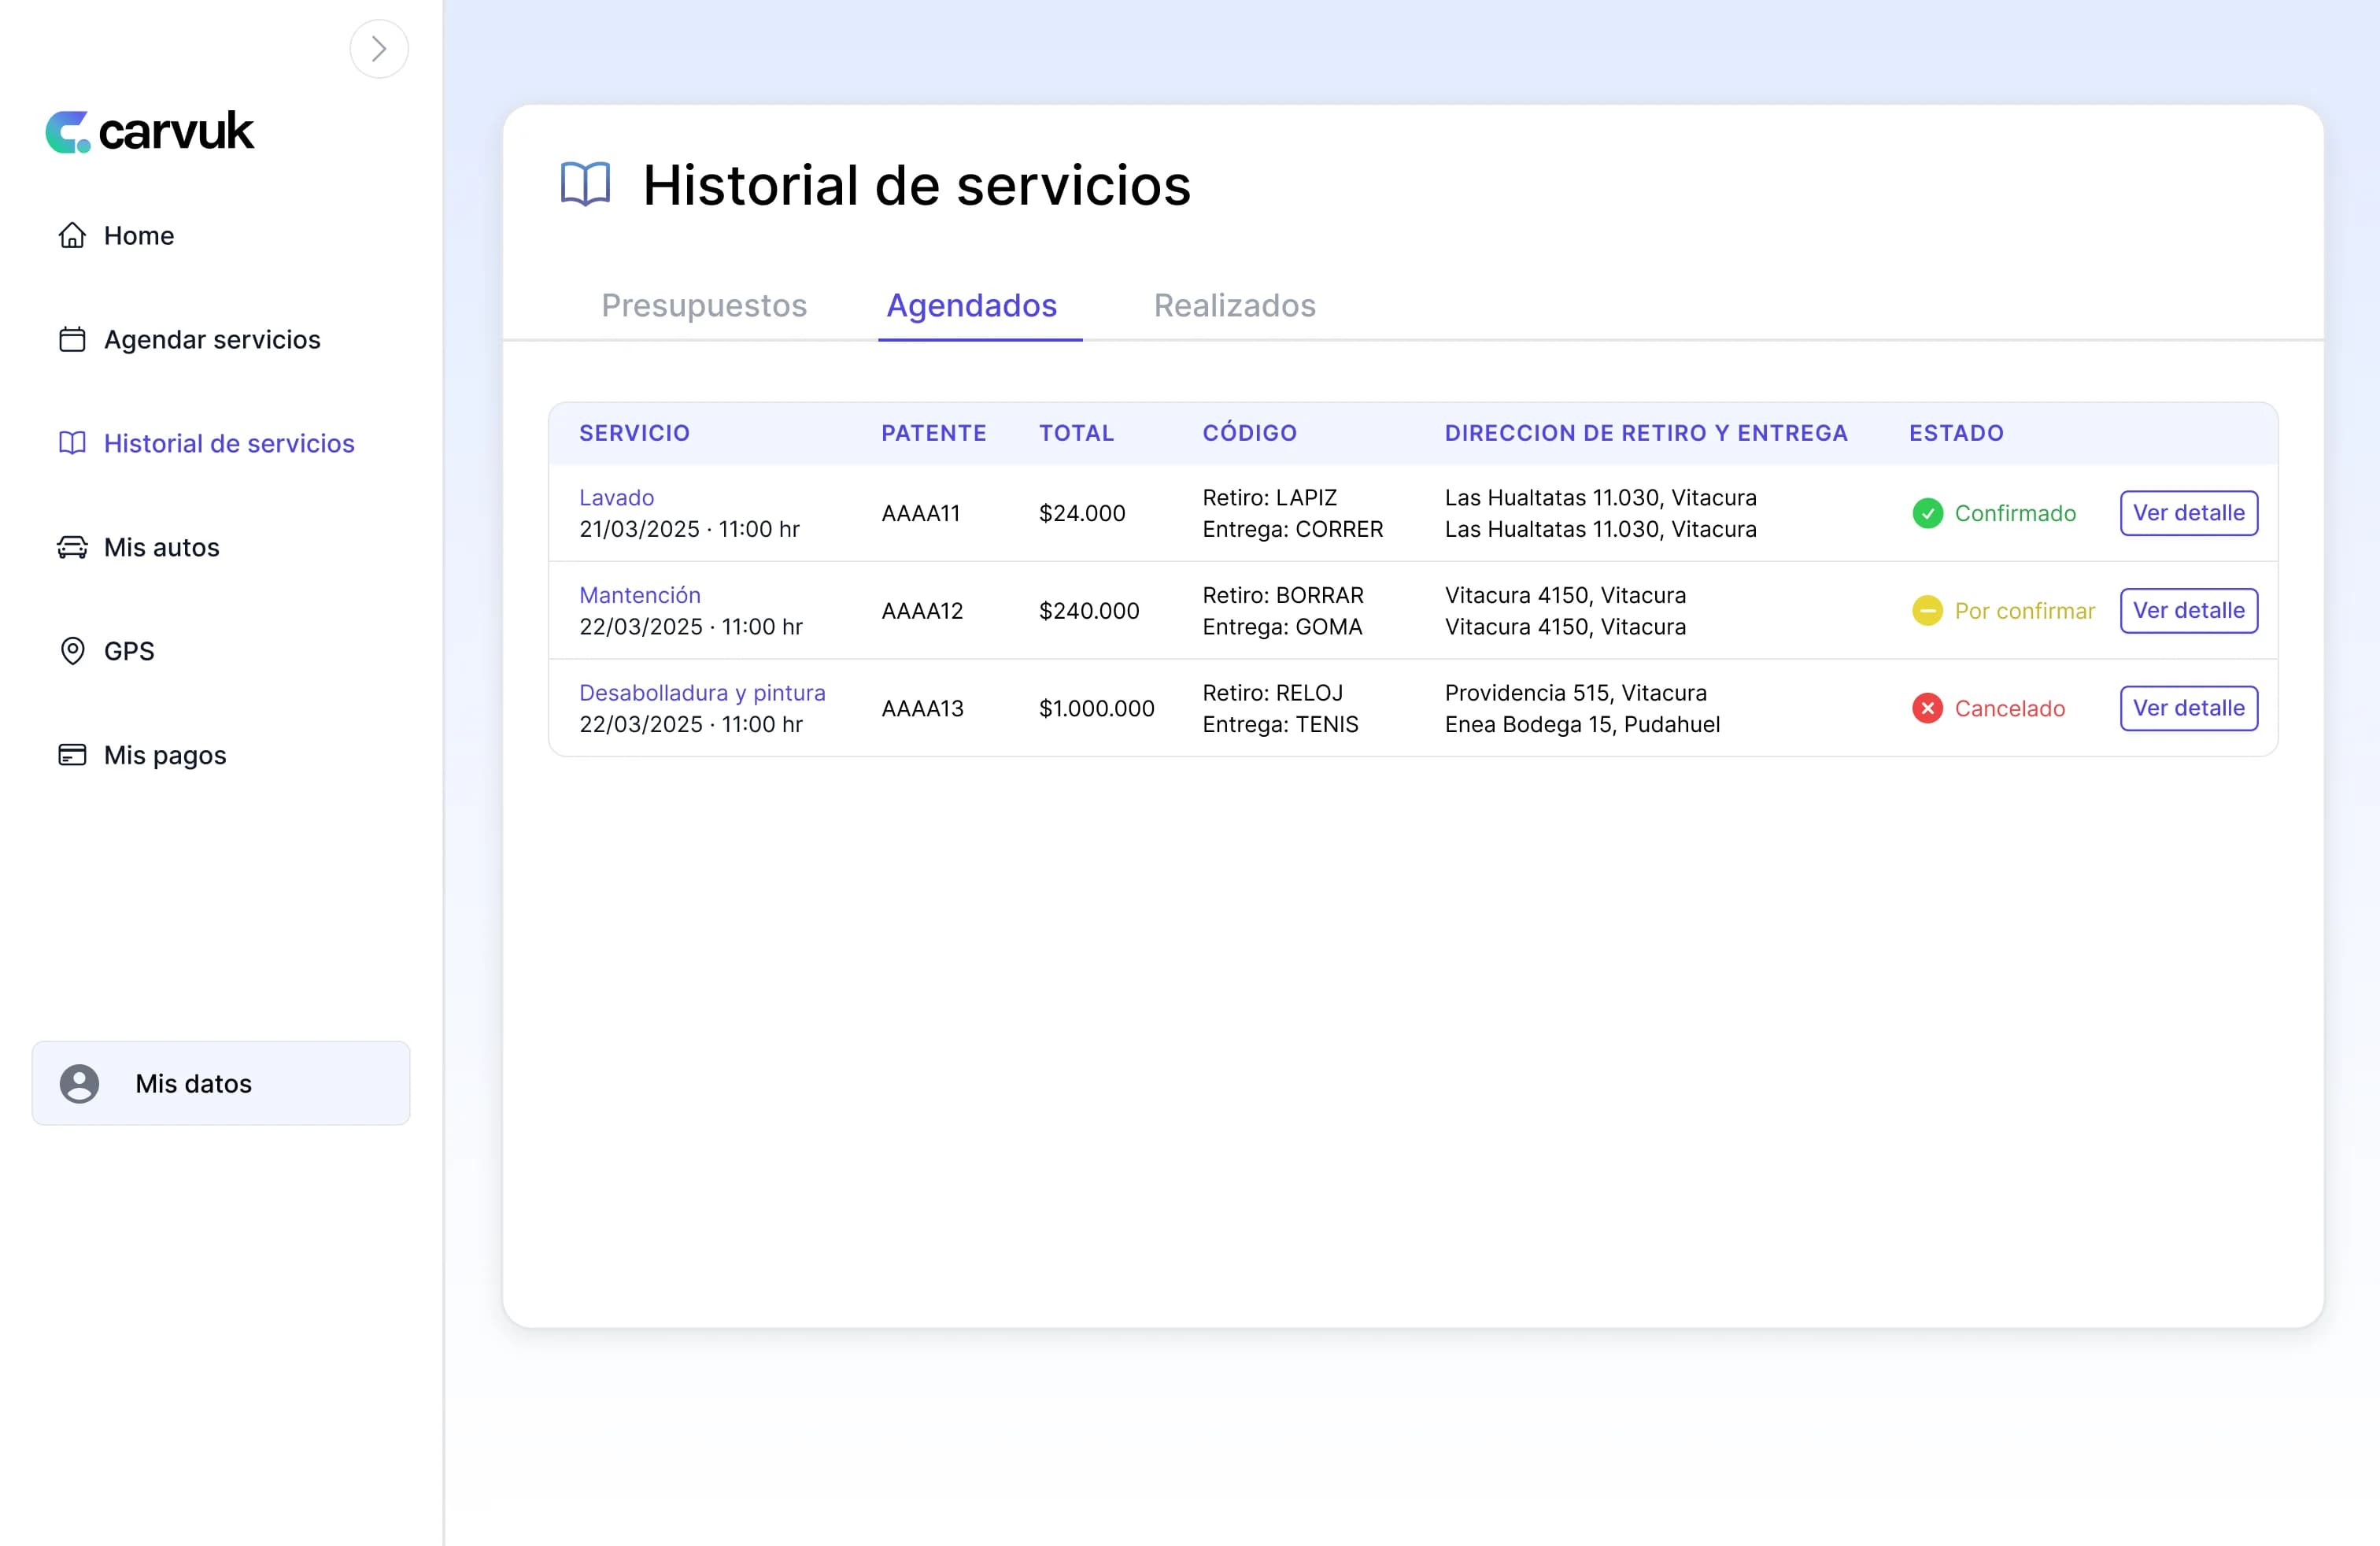Screen dimensions: 2380x1546
Task: Click the sidebar collapse chevron button
Action: pyautogui.click(x=379, y=49)
